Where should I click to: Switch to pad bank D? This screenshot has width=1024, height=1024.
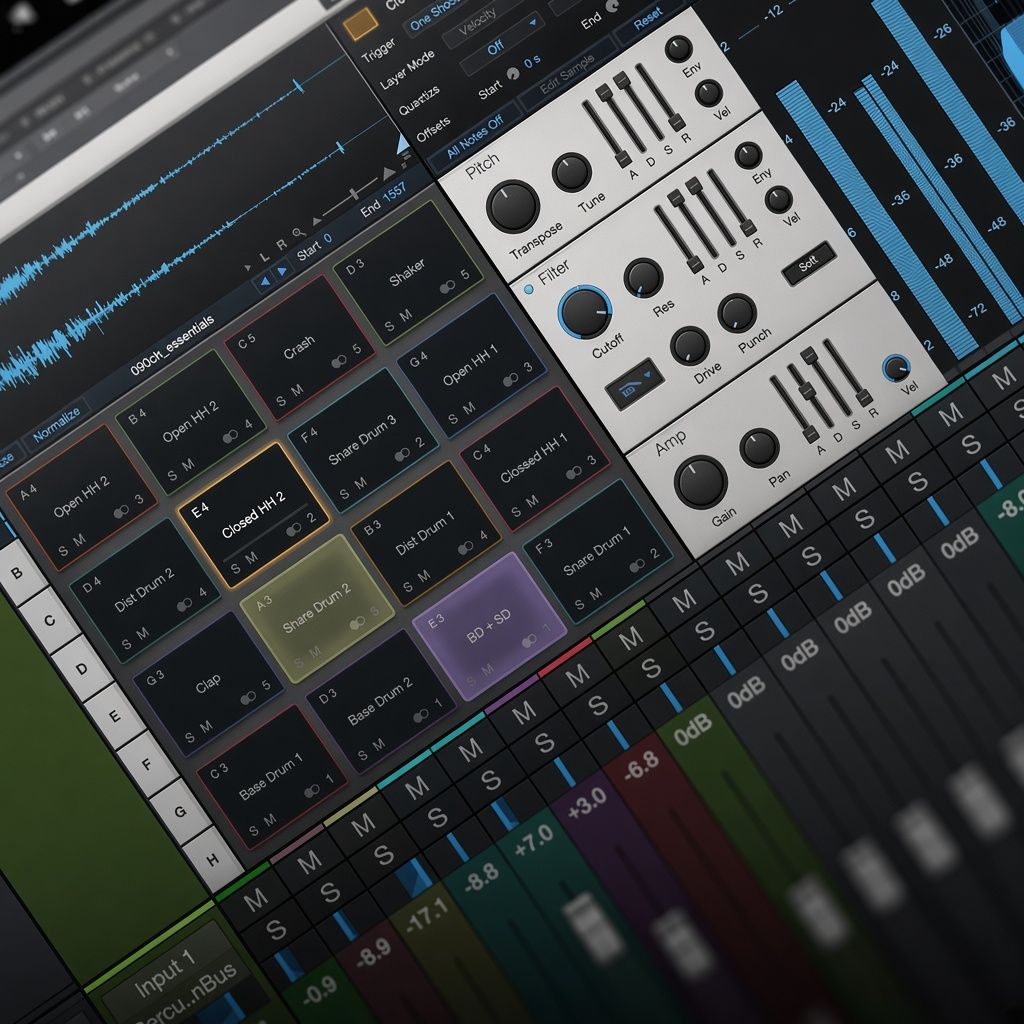[x=82, y=668]
